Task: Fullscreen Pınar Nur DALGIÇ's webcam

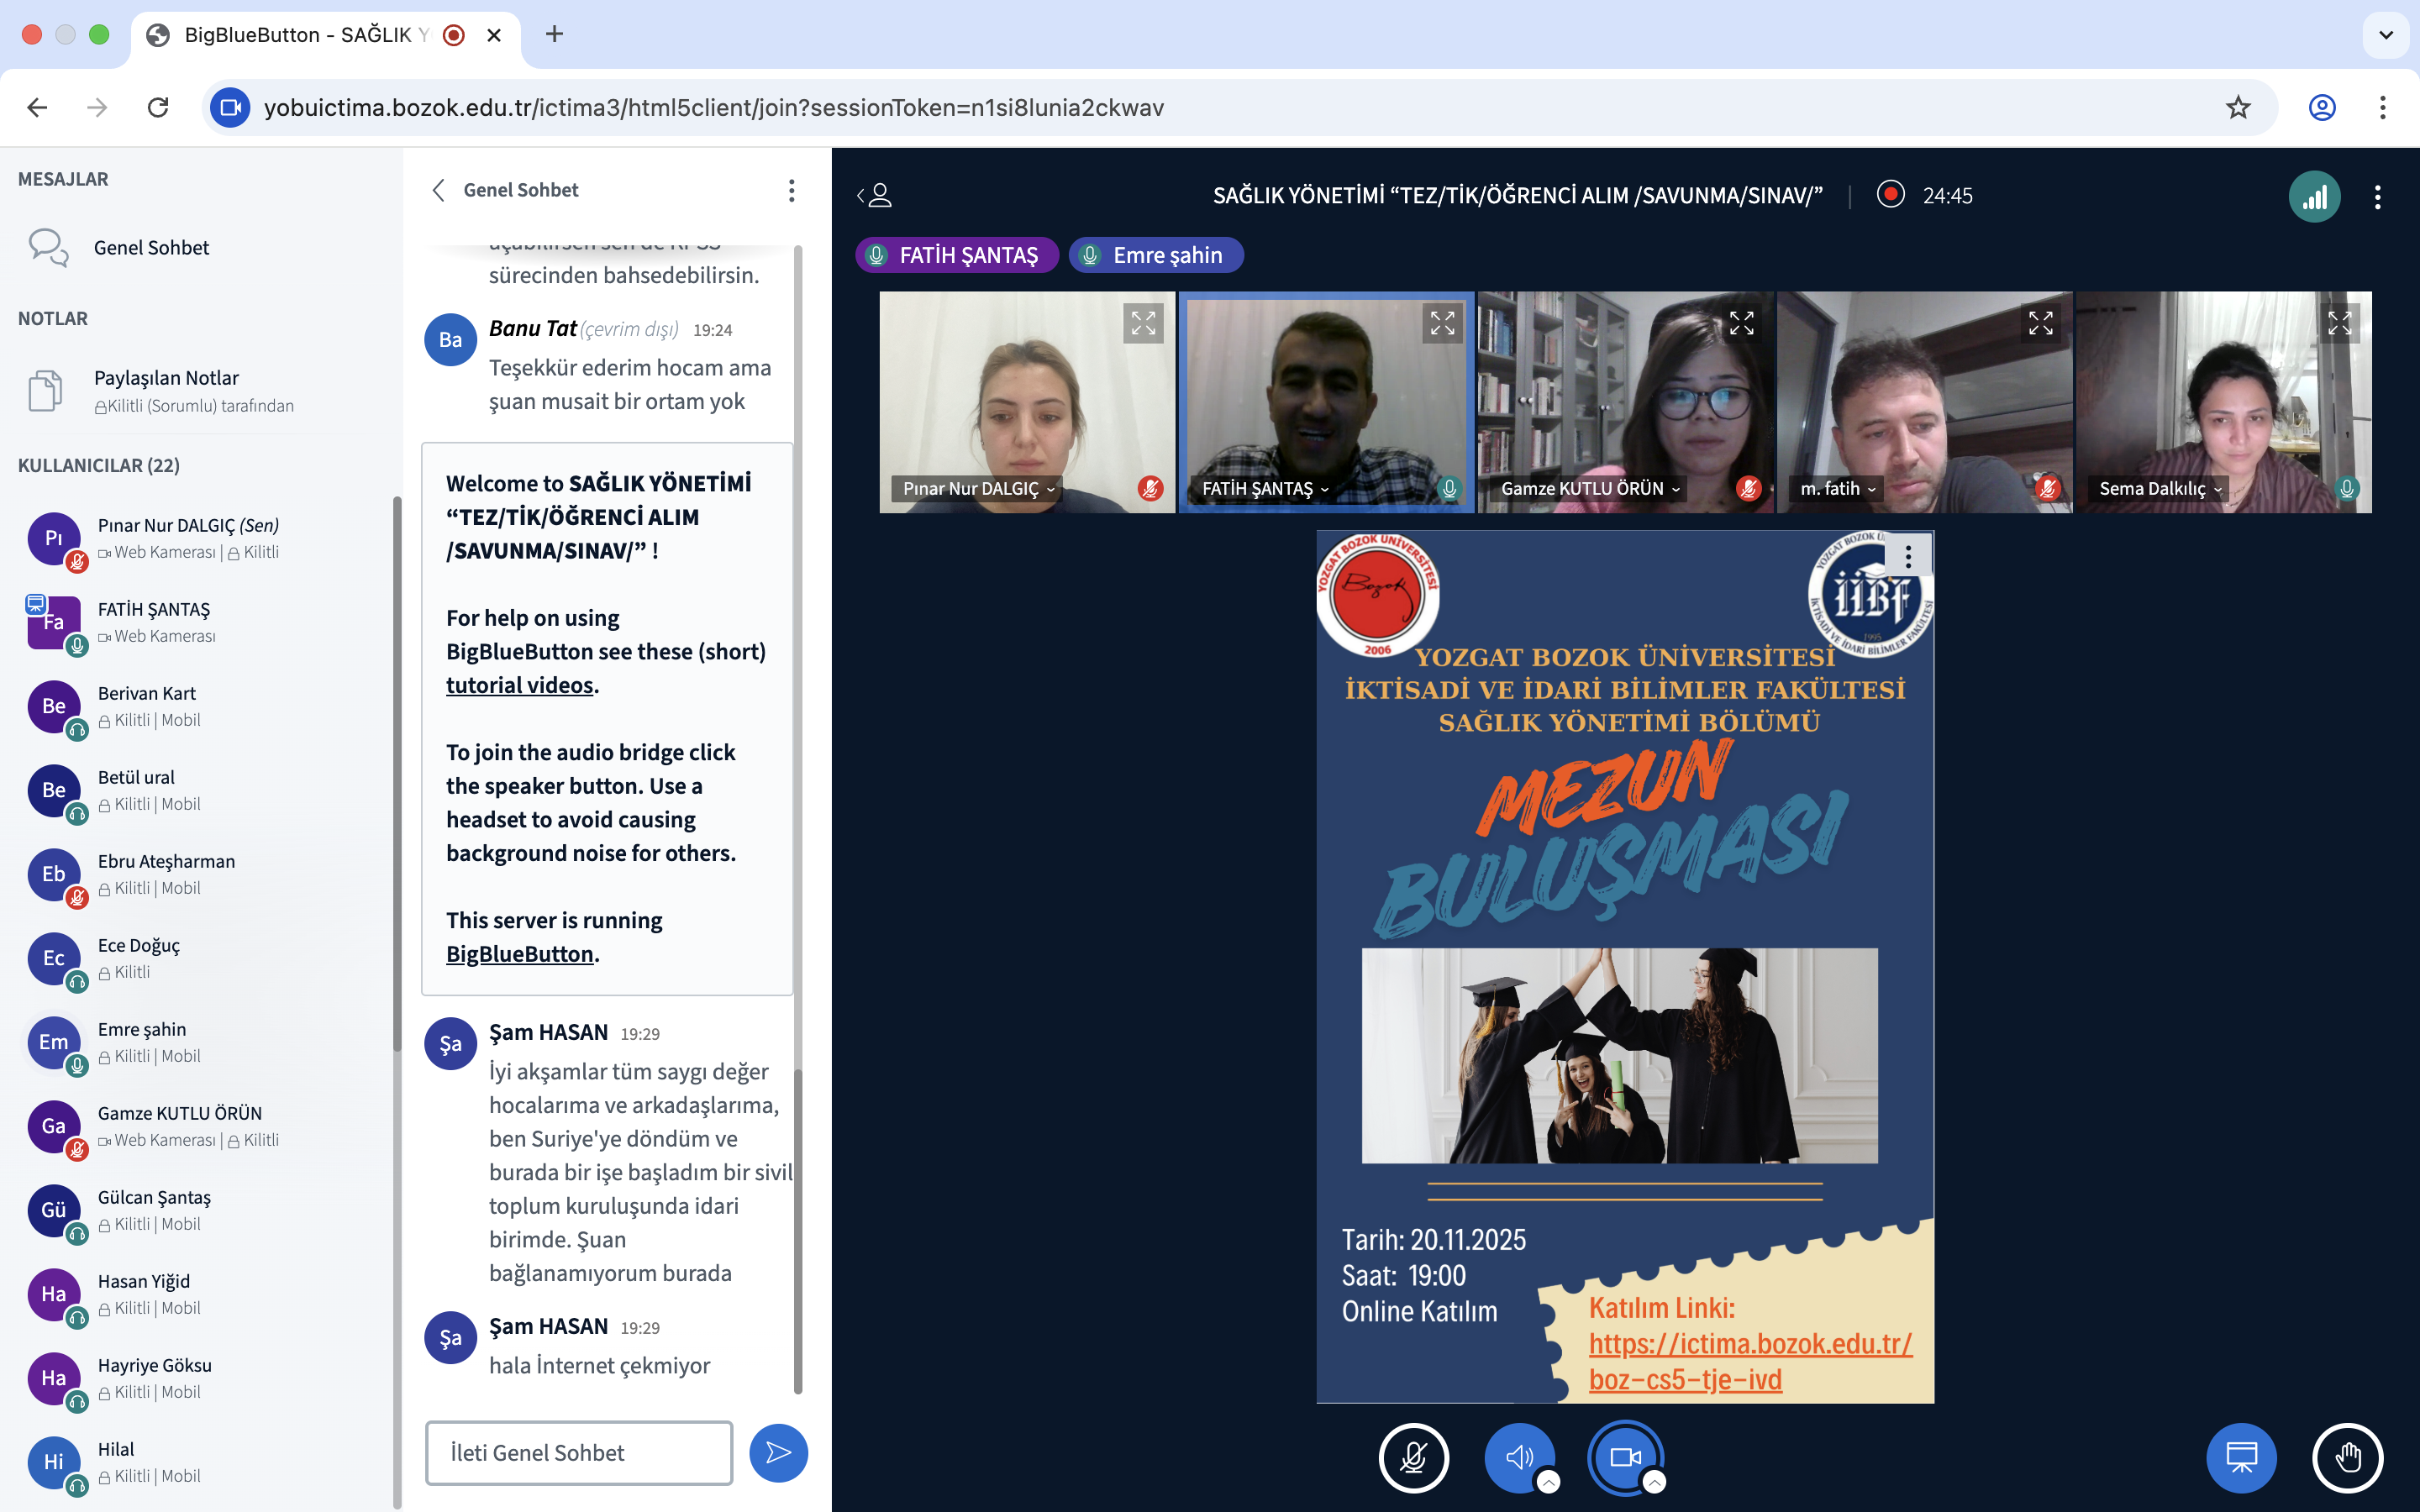Action: point(1143,323)
